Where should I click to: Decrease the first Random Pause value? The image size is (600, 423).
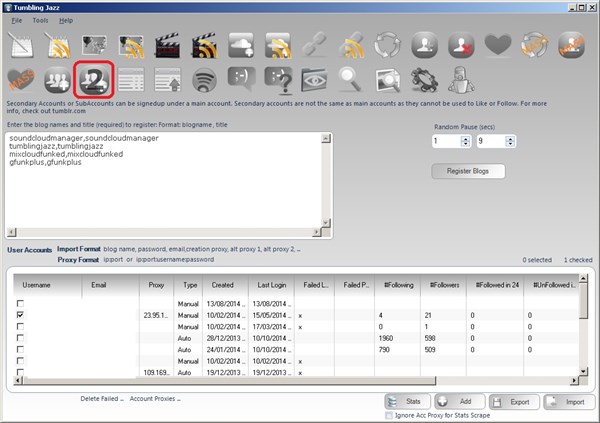coord(465,144)
